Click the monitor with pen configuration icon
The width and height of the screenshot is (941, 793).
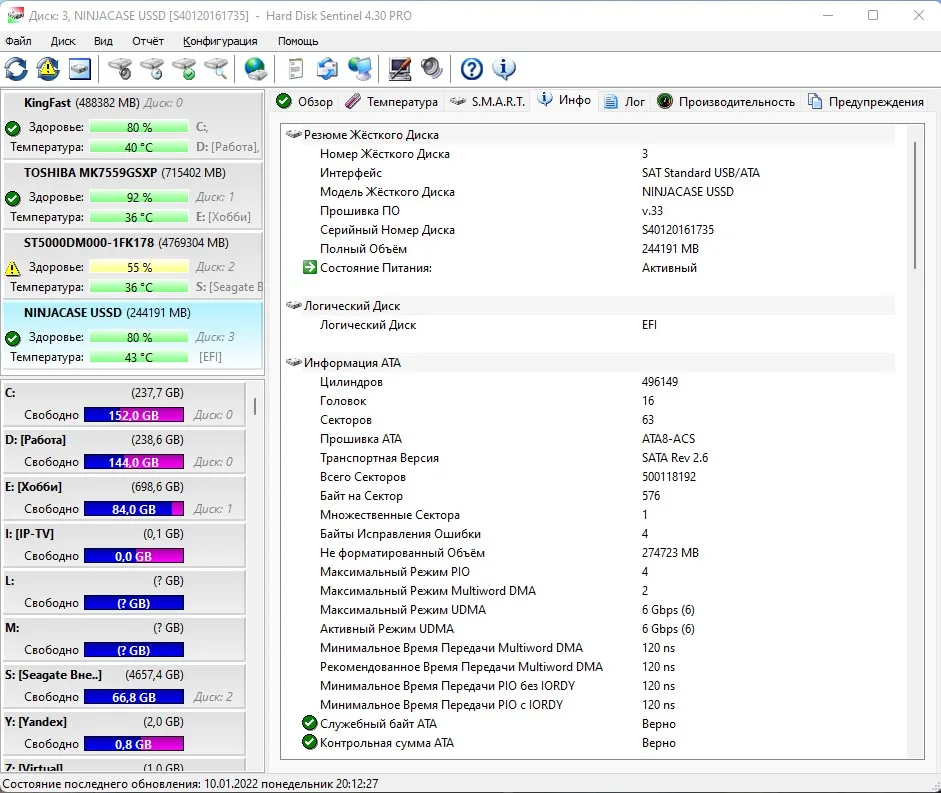click(399, 69)
